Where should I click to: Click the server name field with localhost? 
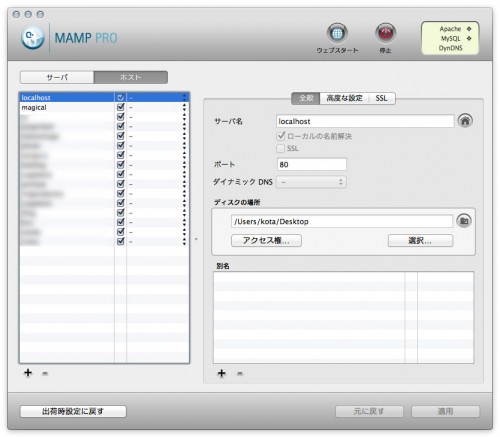click(365, 121)
